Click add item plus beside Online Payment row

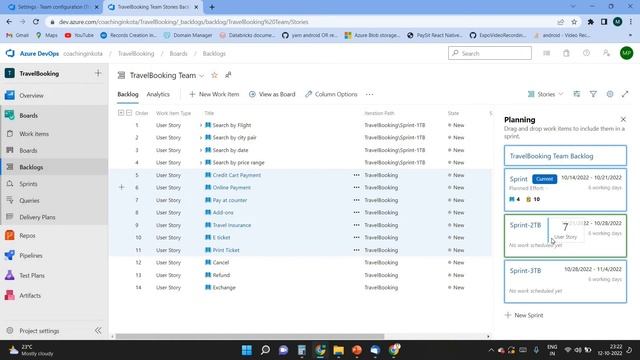[x=121, y=187]
